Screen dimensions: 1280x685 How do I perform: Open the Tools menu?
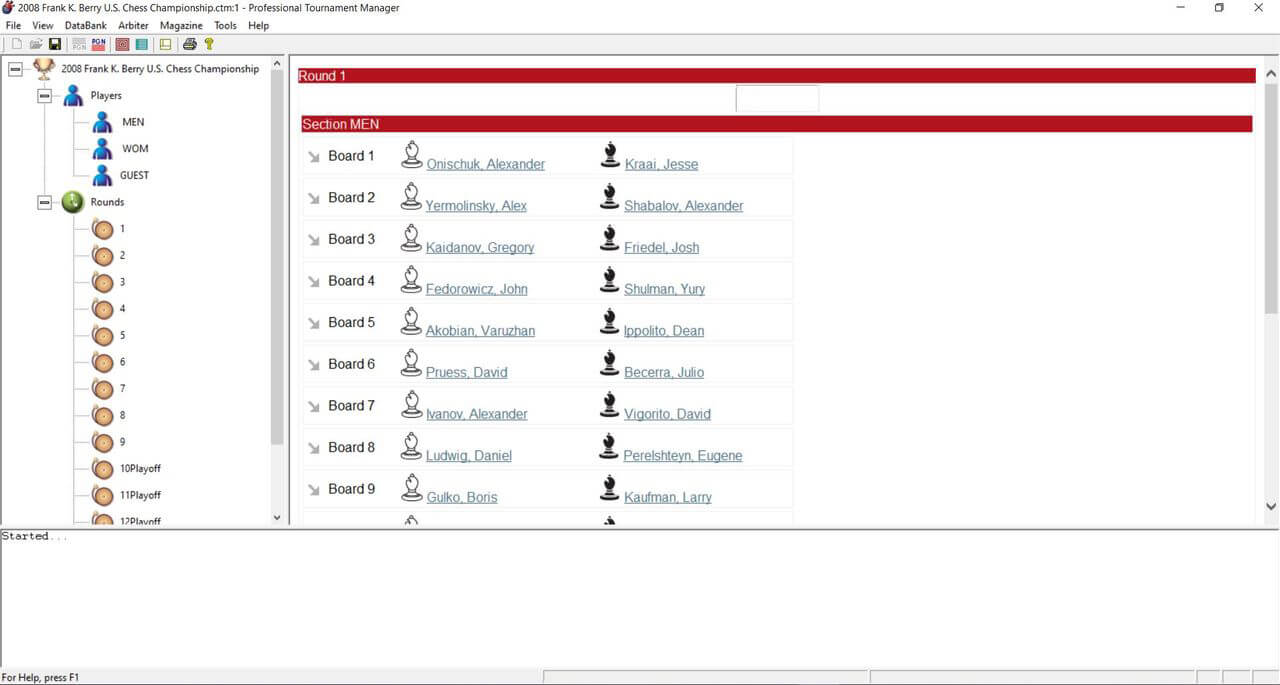pyautogui.click(x=225, y=25)
